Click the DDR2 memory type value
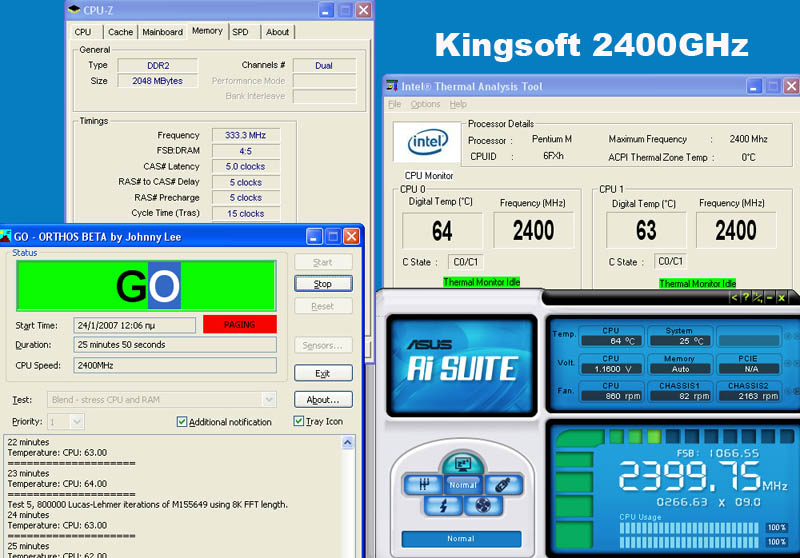The width and height of the screenshot is (800, 558). tap(158, 65)
